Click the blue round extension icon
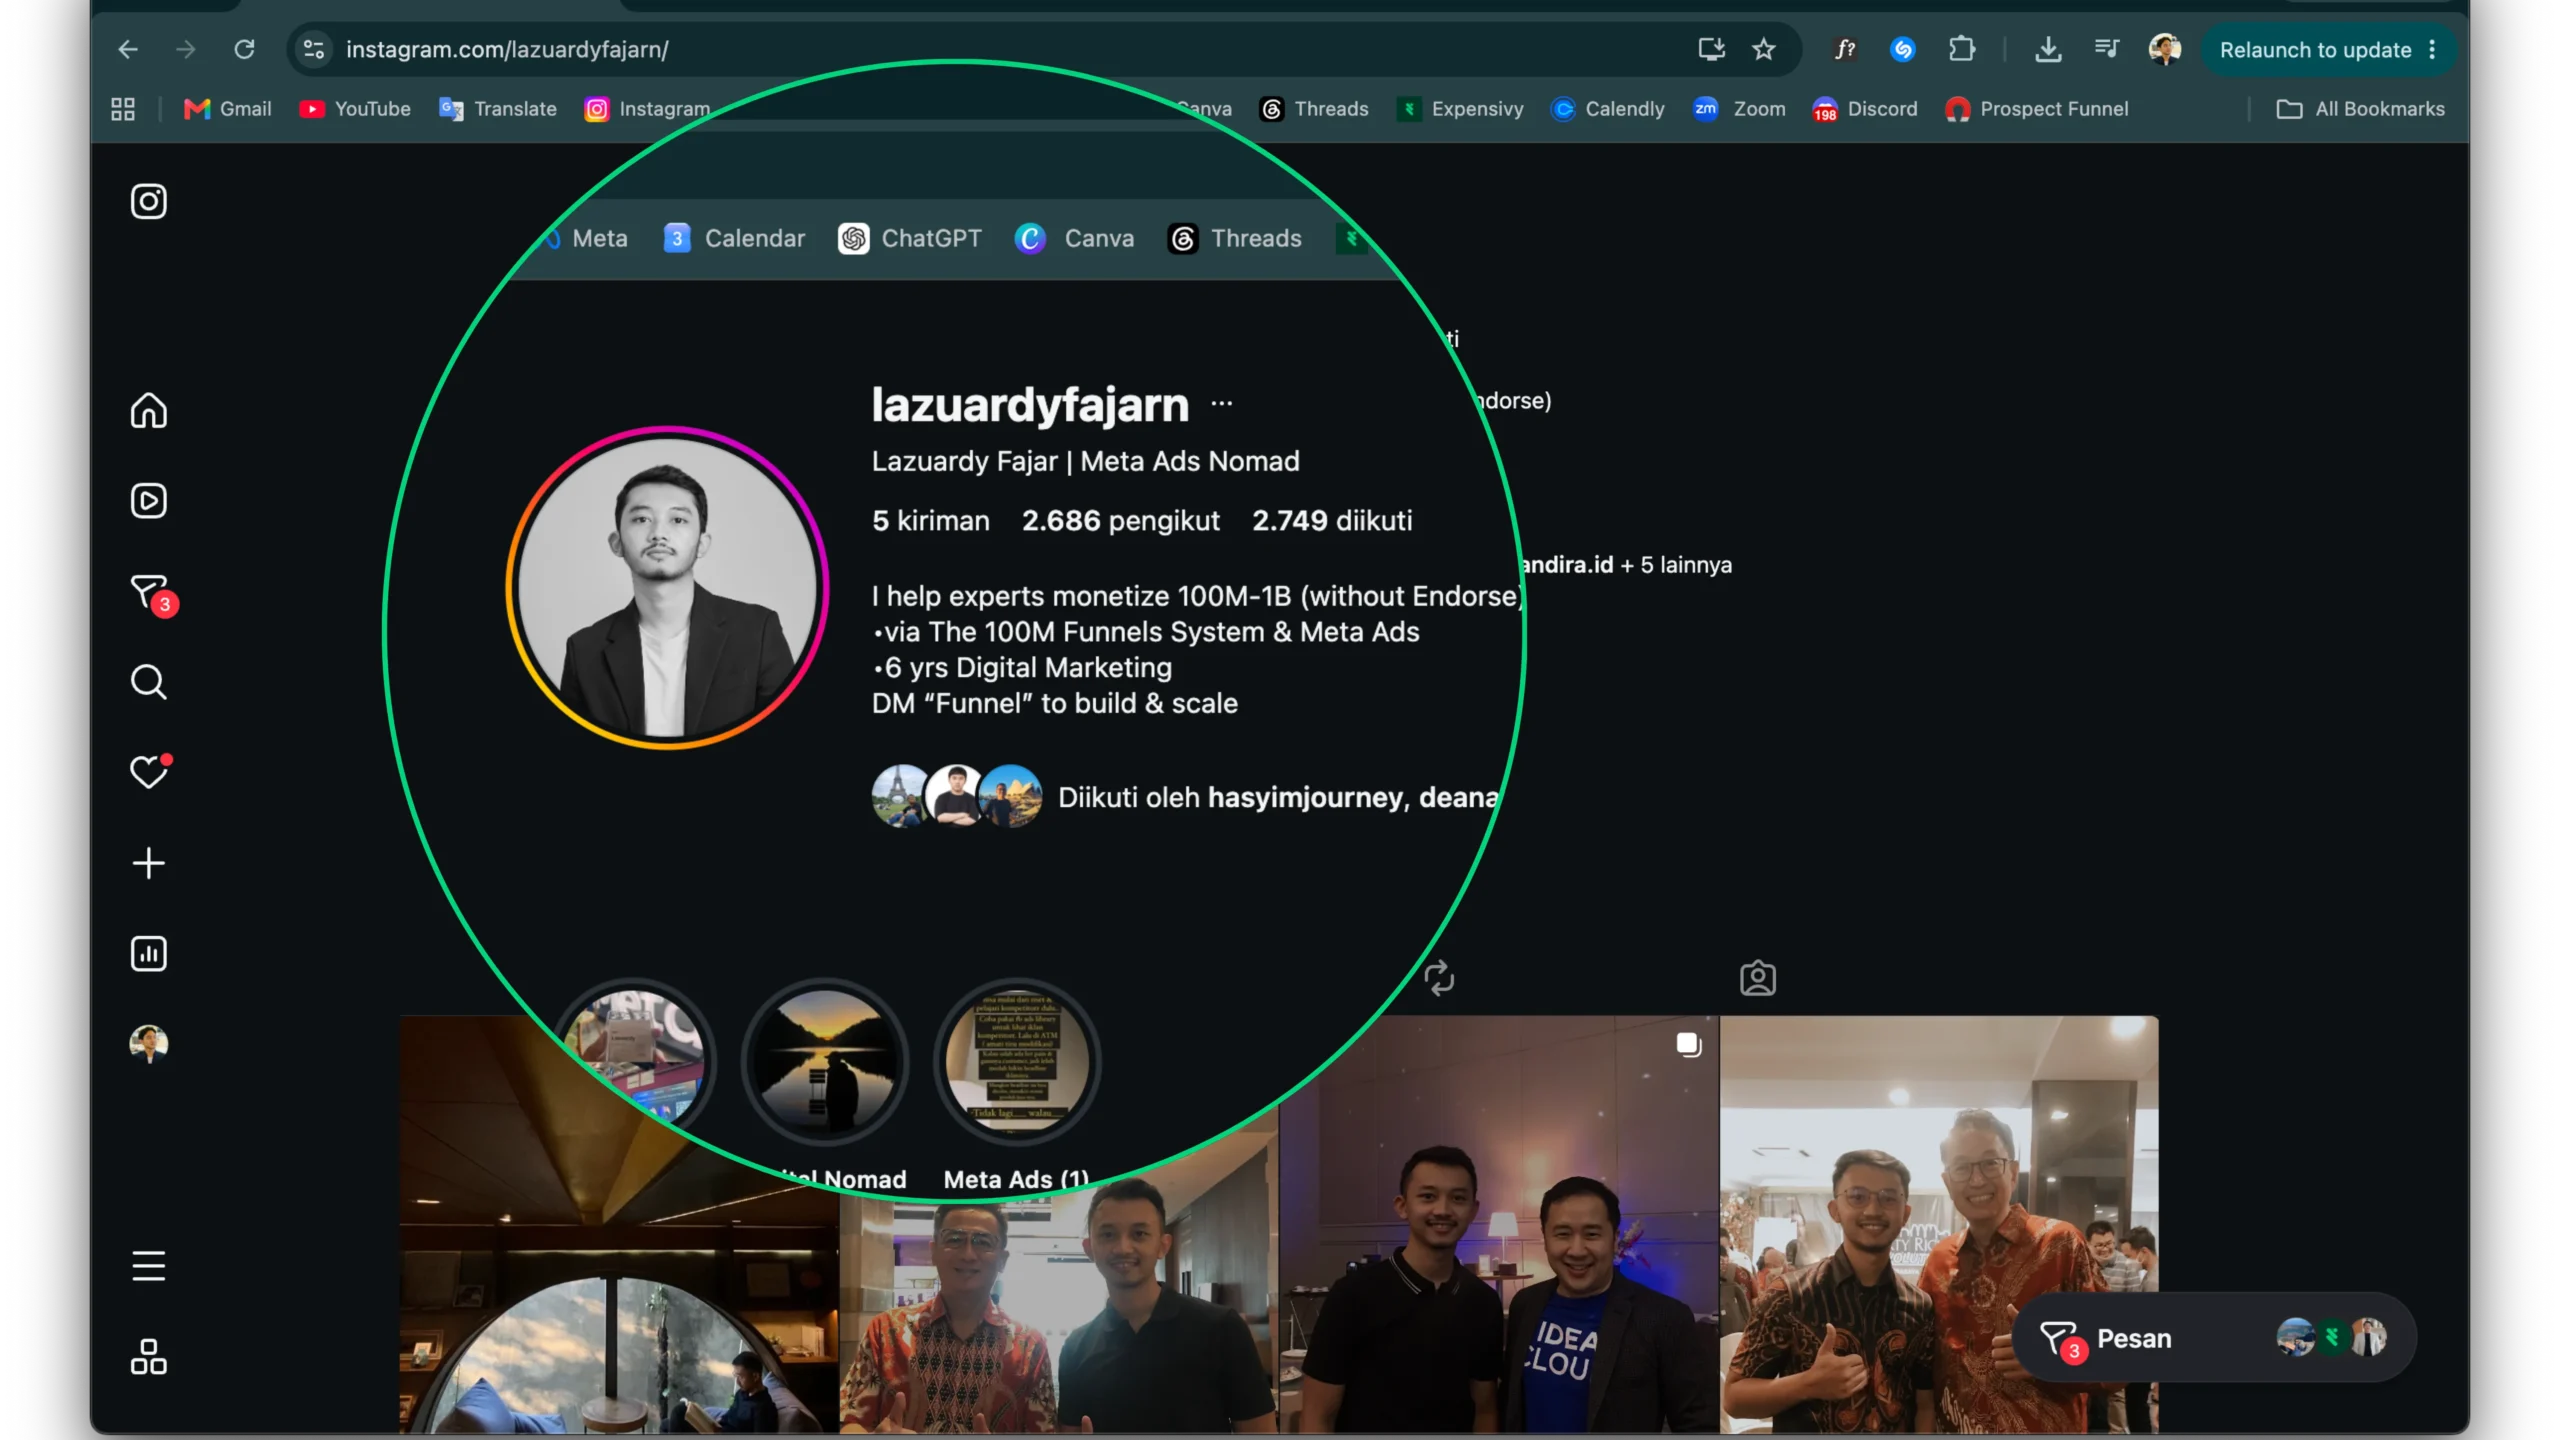 click(x=1903, y=49)
